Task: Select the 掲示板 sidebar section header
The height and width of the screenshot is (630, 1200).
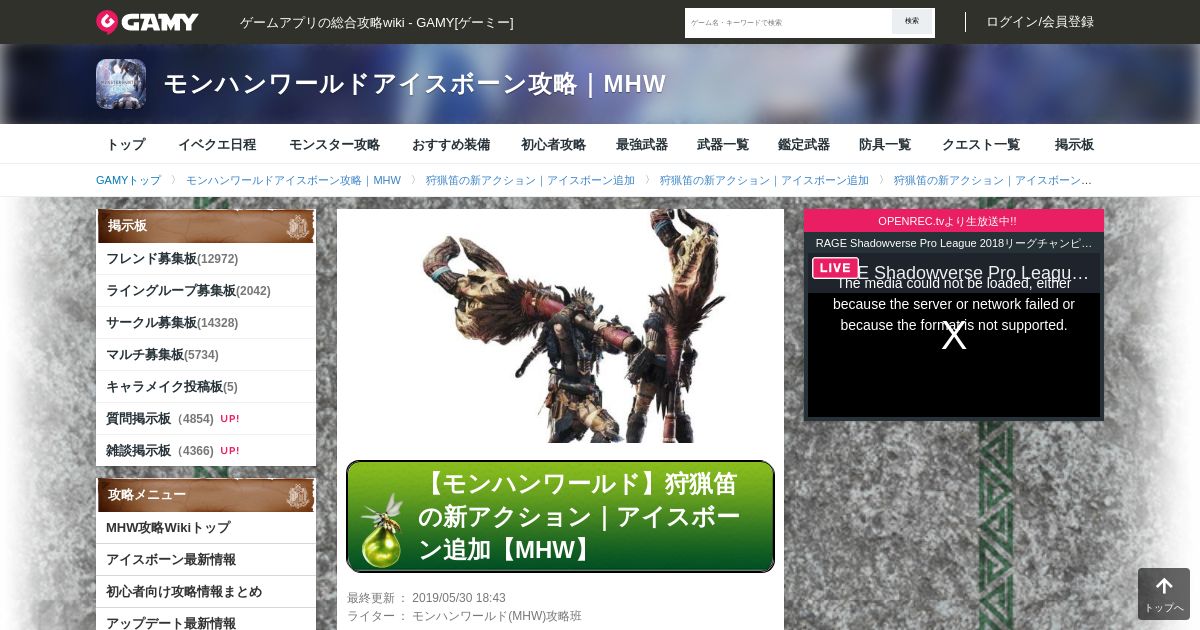Action: point(206,226)
